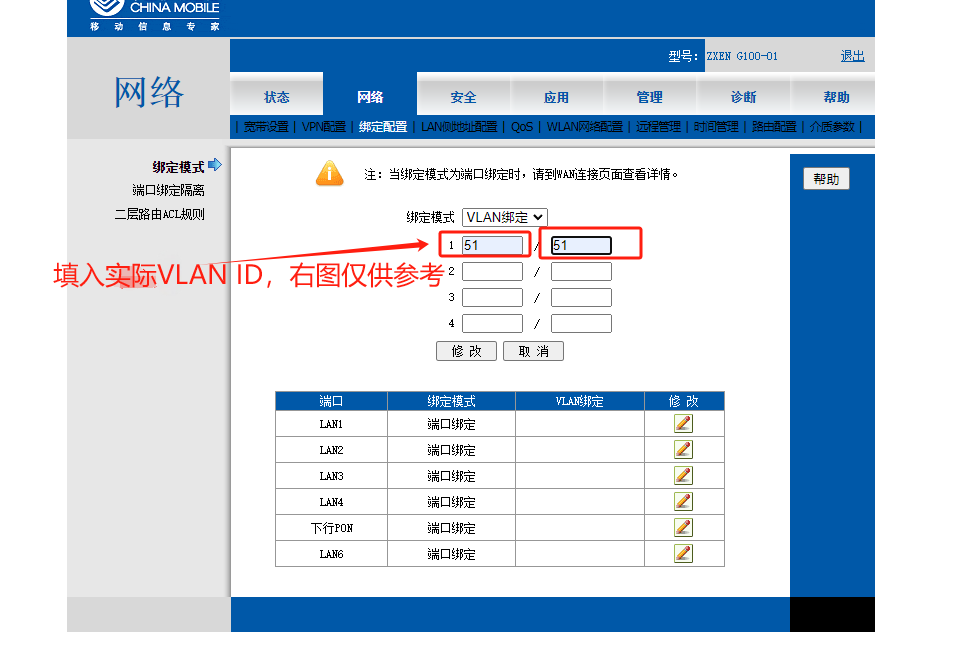Click the second VLAN field of row 2
Screen dimensions: 957x656
[x=581, y=272]
